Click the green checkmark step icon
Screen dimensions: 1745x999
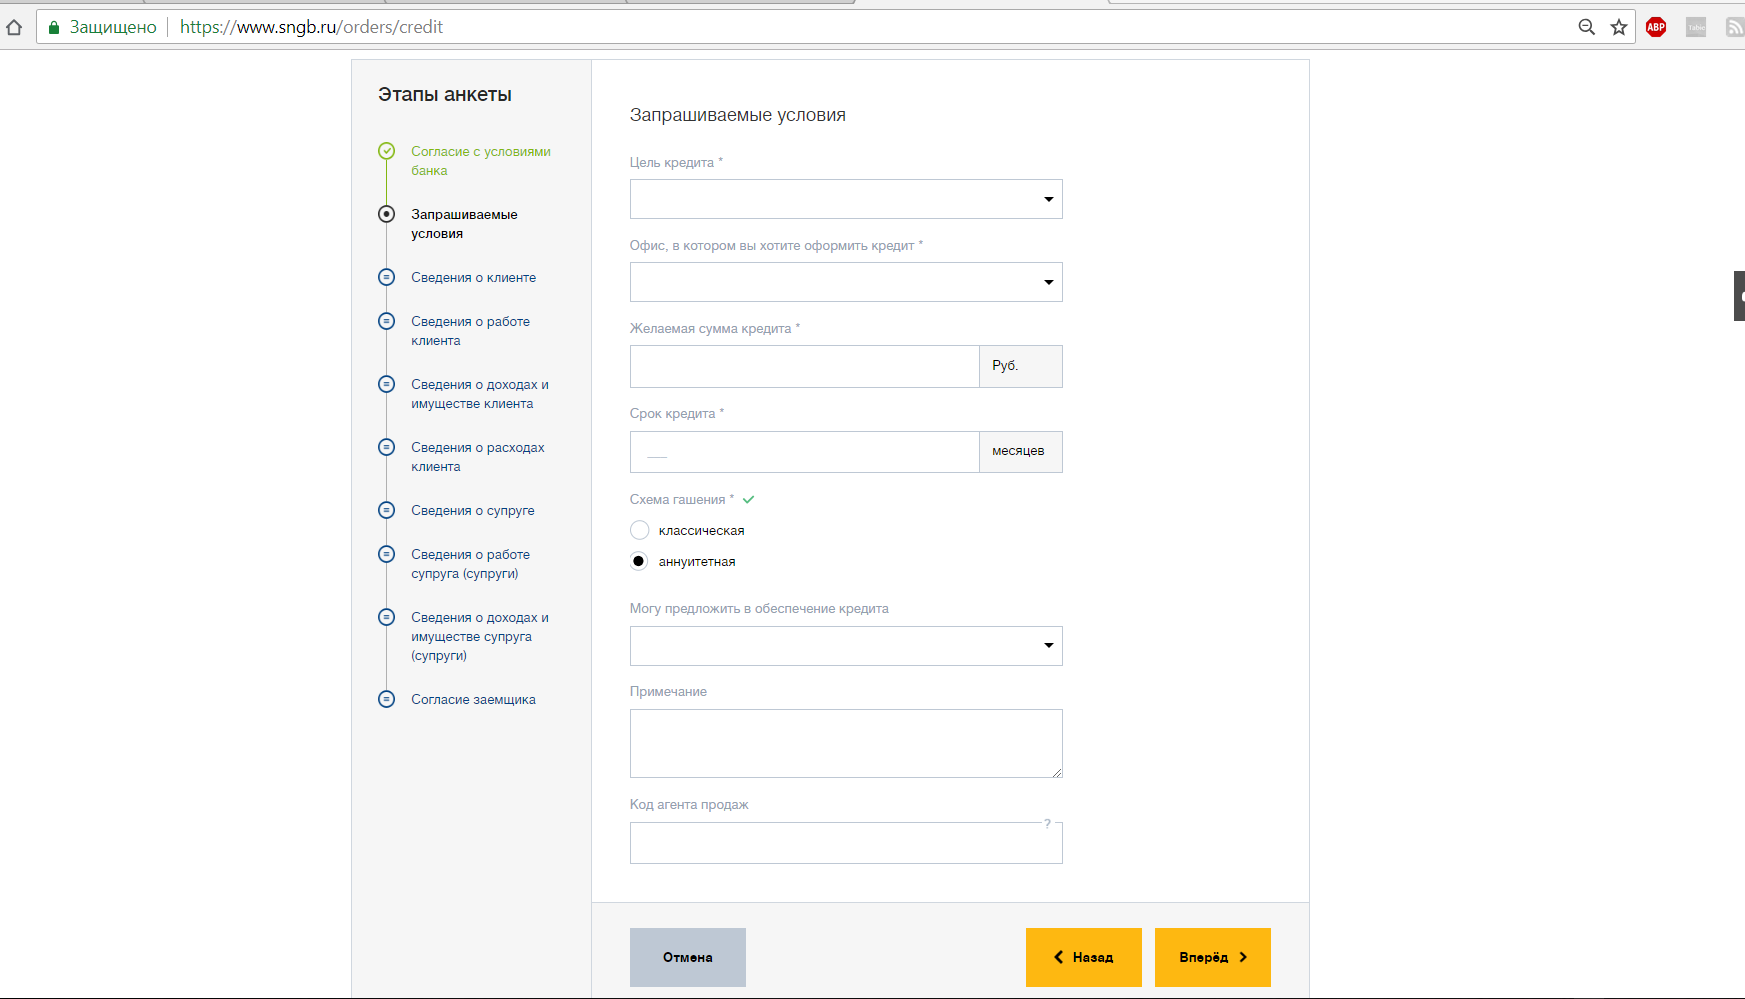click(386, 151)
